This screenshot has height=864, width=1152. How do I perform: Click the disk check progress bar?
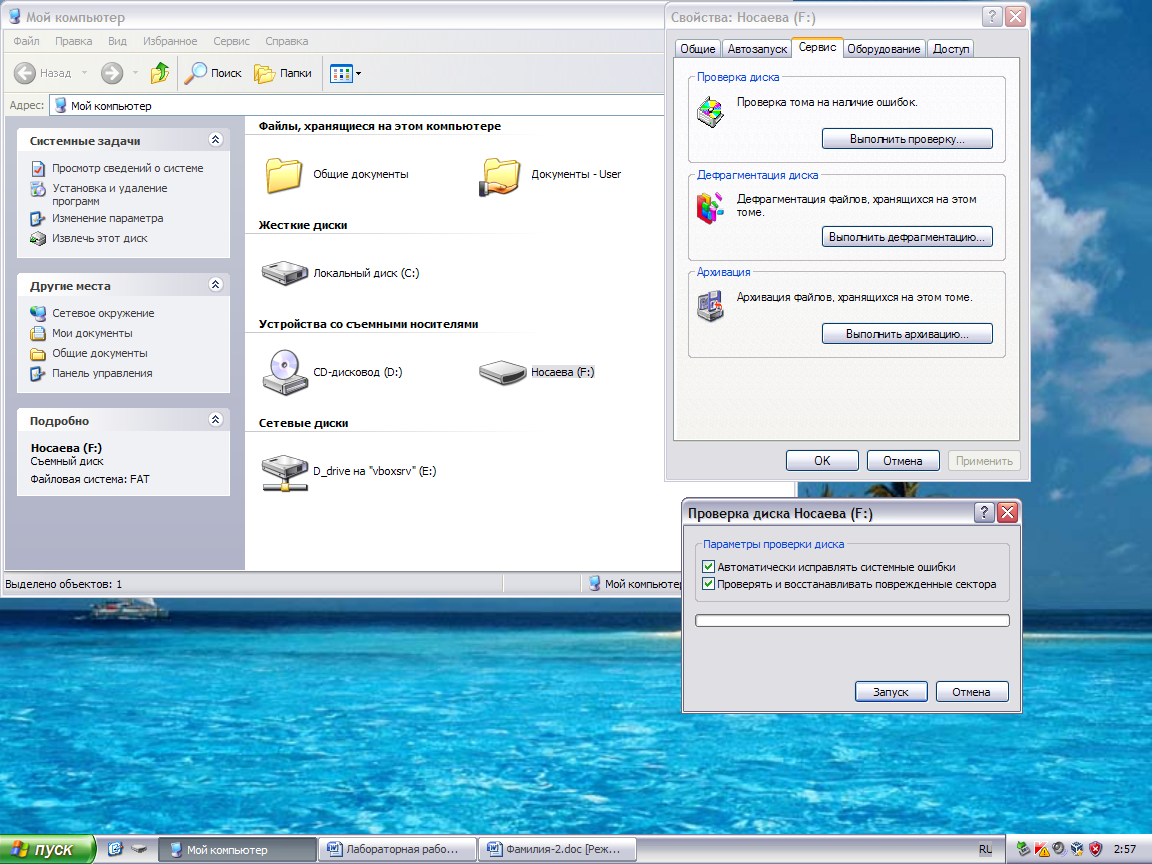point(852,621)
